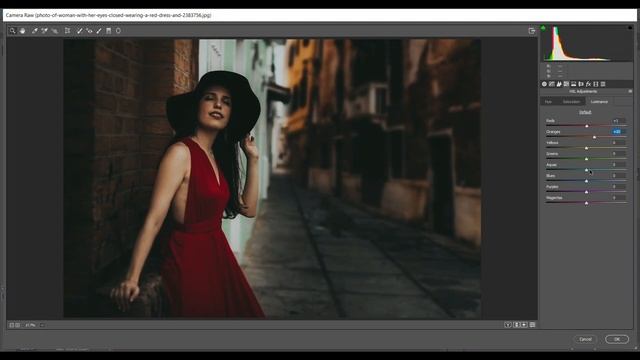Select the Spot Removal tool
The height and width of the screenshot is (360, 640).
pos(80,31)
